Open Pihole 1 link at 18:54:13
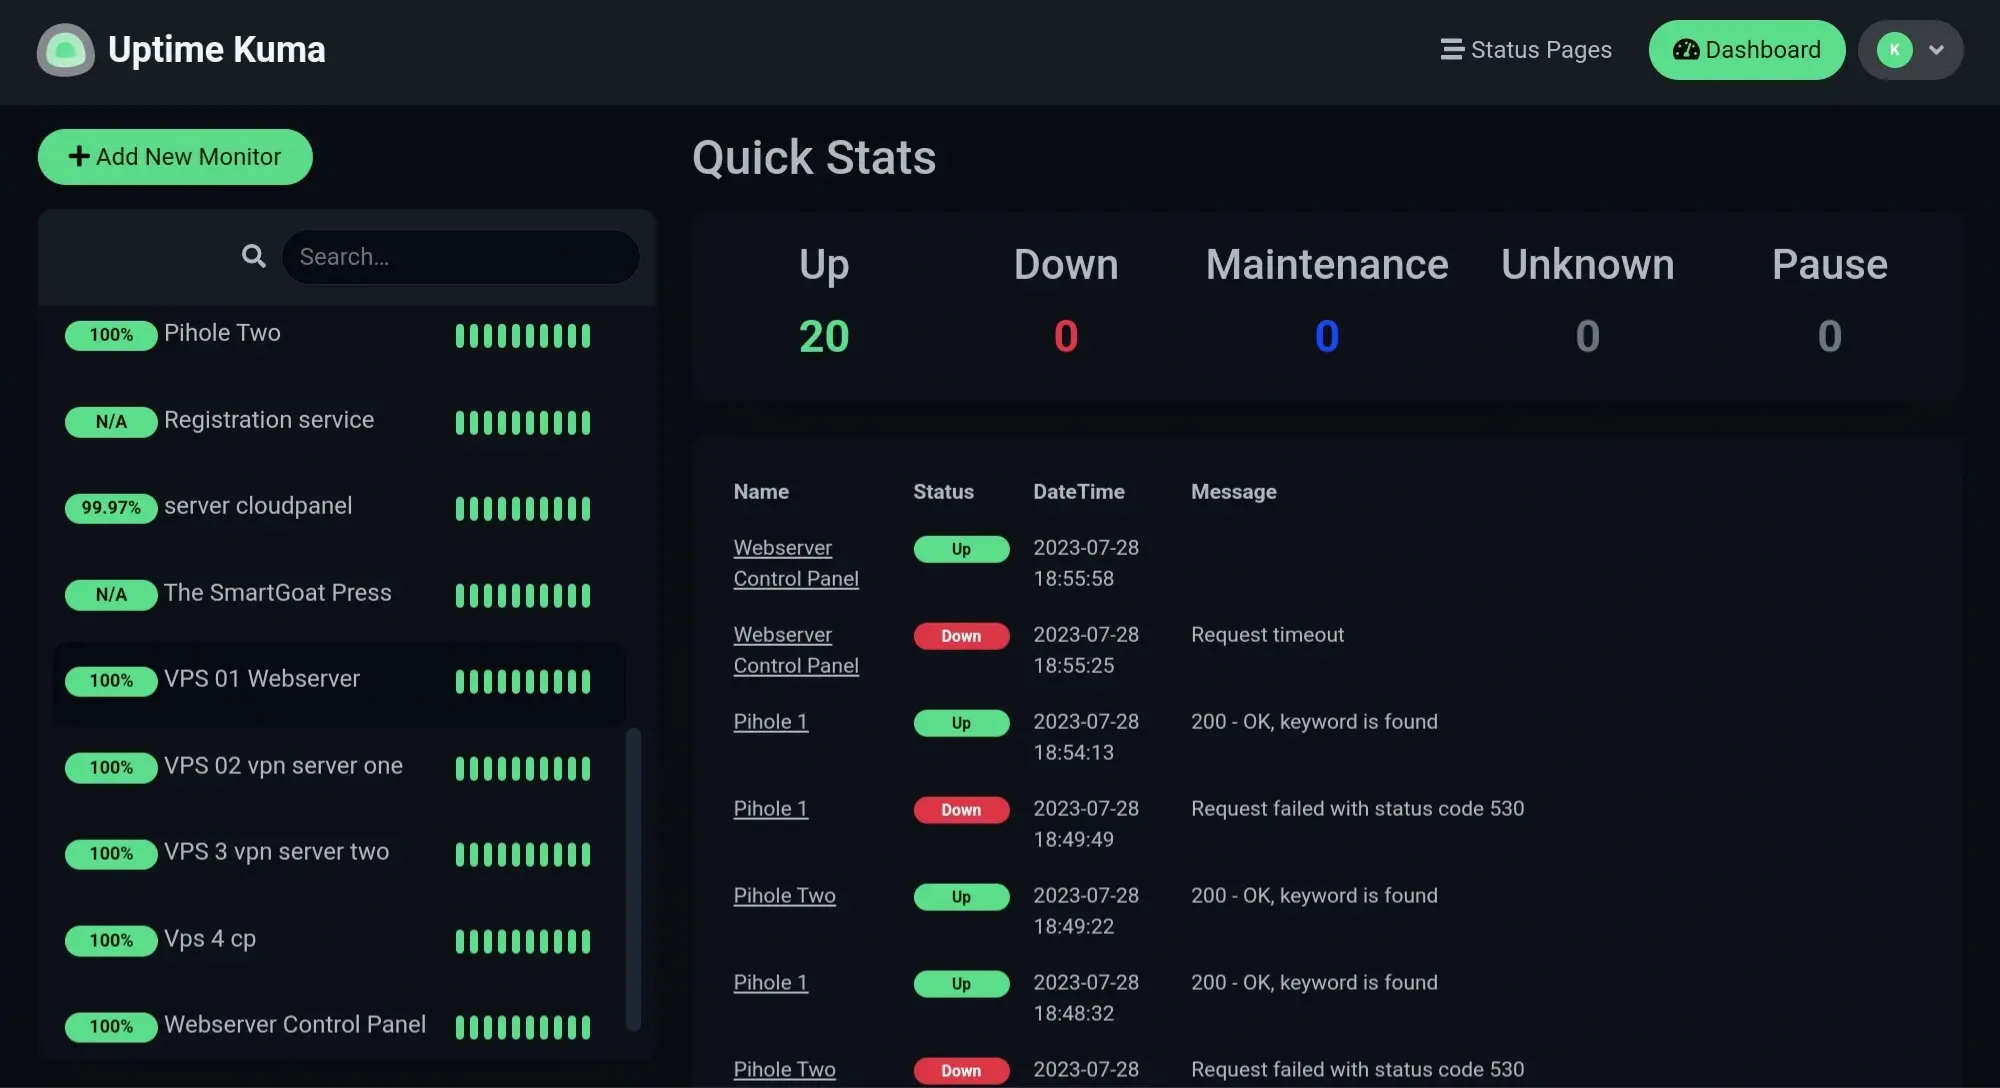The image size is (2000, 1088). click(770, 721)
